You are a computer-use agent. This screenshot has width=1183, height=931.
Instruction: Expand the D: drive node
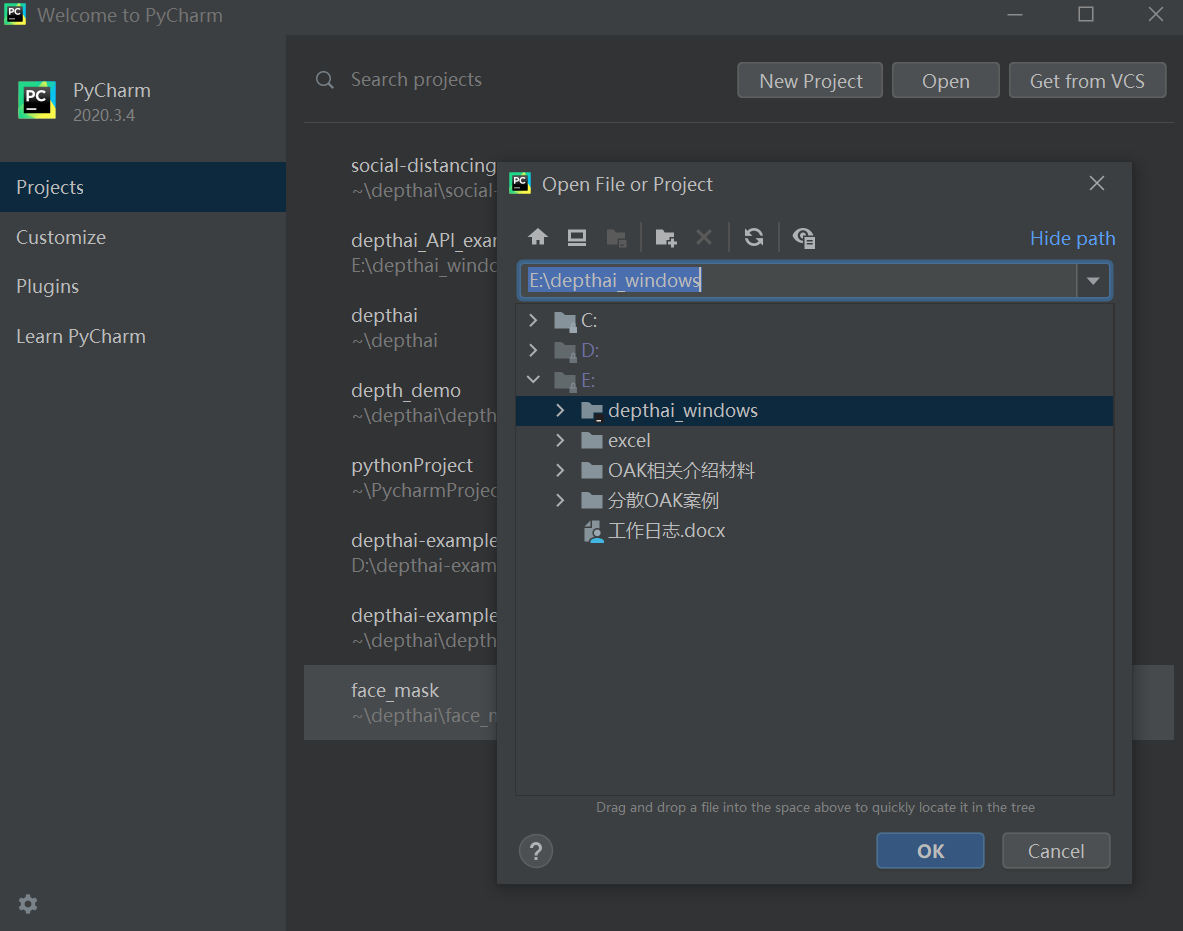[x=533, y=350]
